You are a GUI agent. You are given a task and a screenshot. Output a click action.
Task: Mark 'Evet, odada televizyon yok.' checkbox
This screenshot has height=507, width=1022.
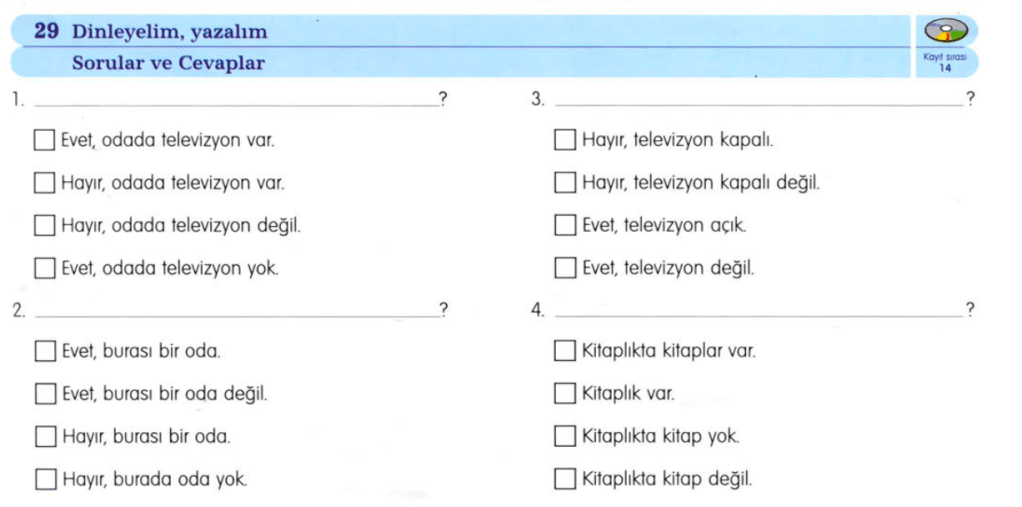pyautogui.click(x=44, y=268)
